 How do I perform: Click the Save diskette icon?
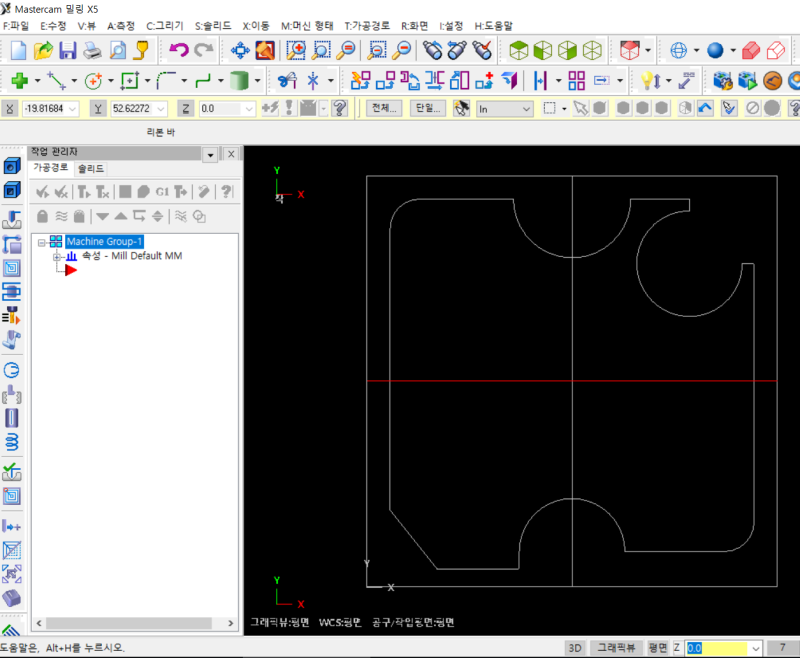(x=67, y=49)
